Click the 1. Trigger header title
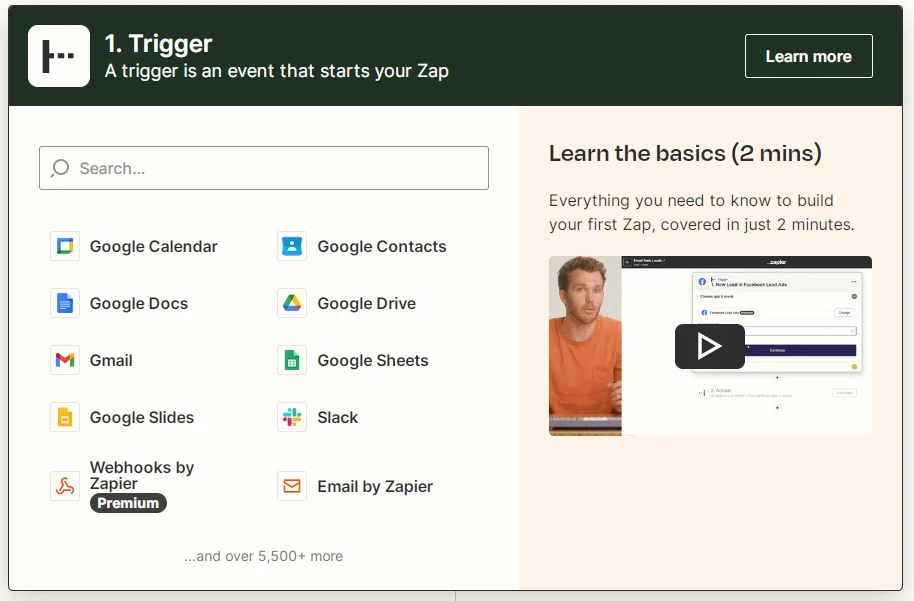The height and width of the screenshot is (601, 914). pyautogui.click(x=160, y=43)
